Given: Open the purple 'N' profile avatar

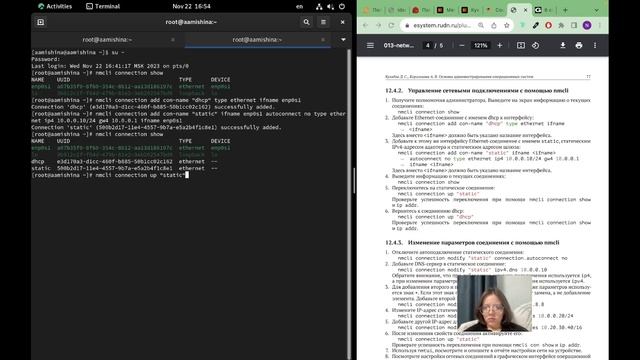Looking at the screenshot, I should (587, 25).
